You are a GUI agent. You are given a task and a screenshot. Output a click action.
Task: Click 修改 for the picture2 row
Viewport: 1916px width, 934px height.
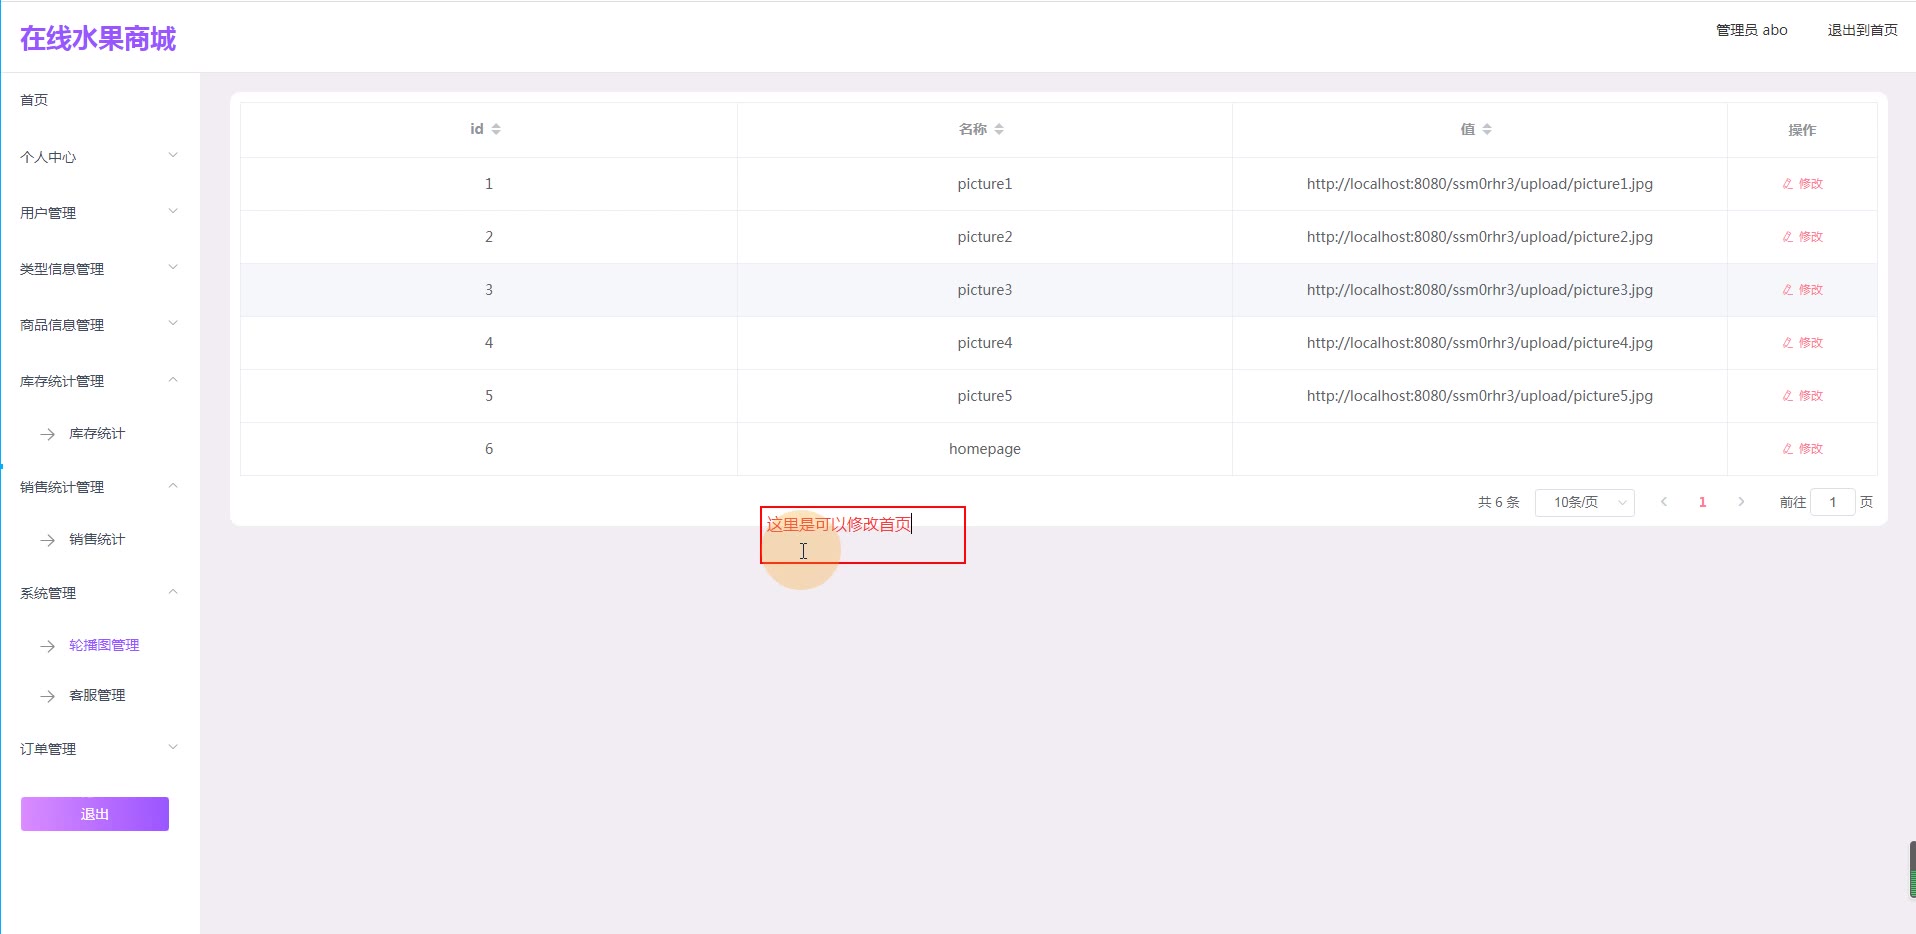tap(1802, 237)
